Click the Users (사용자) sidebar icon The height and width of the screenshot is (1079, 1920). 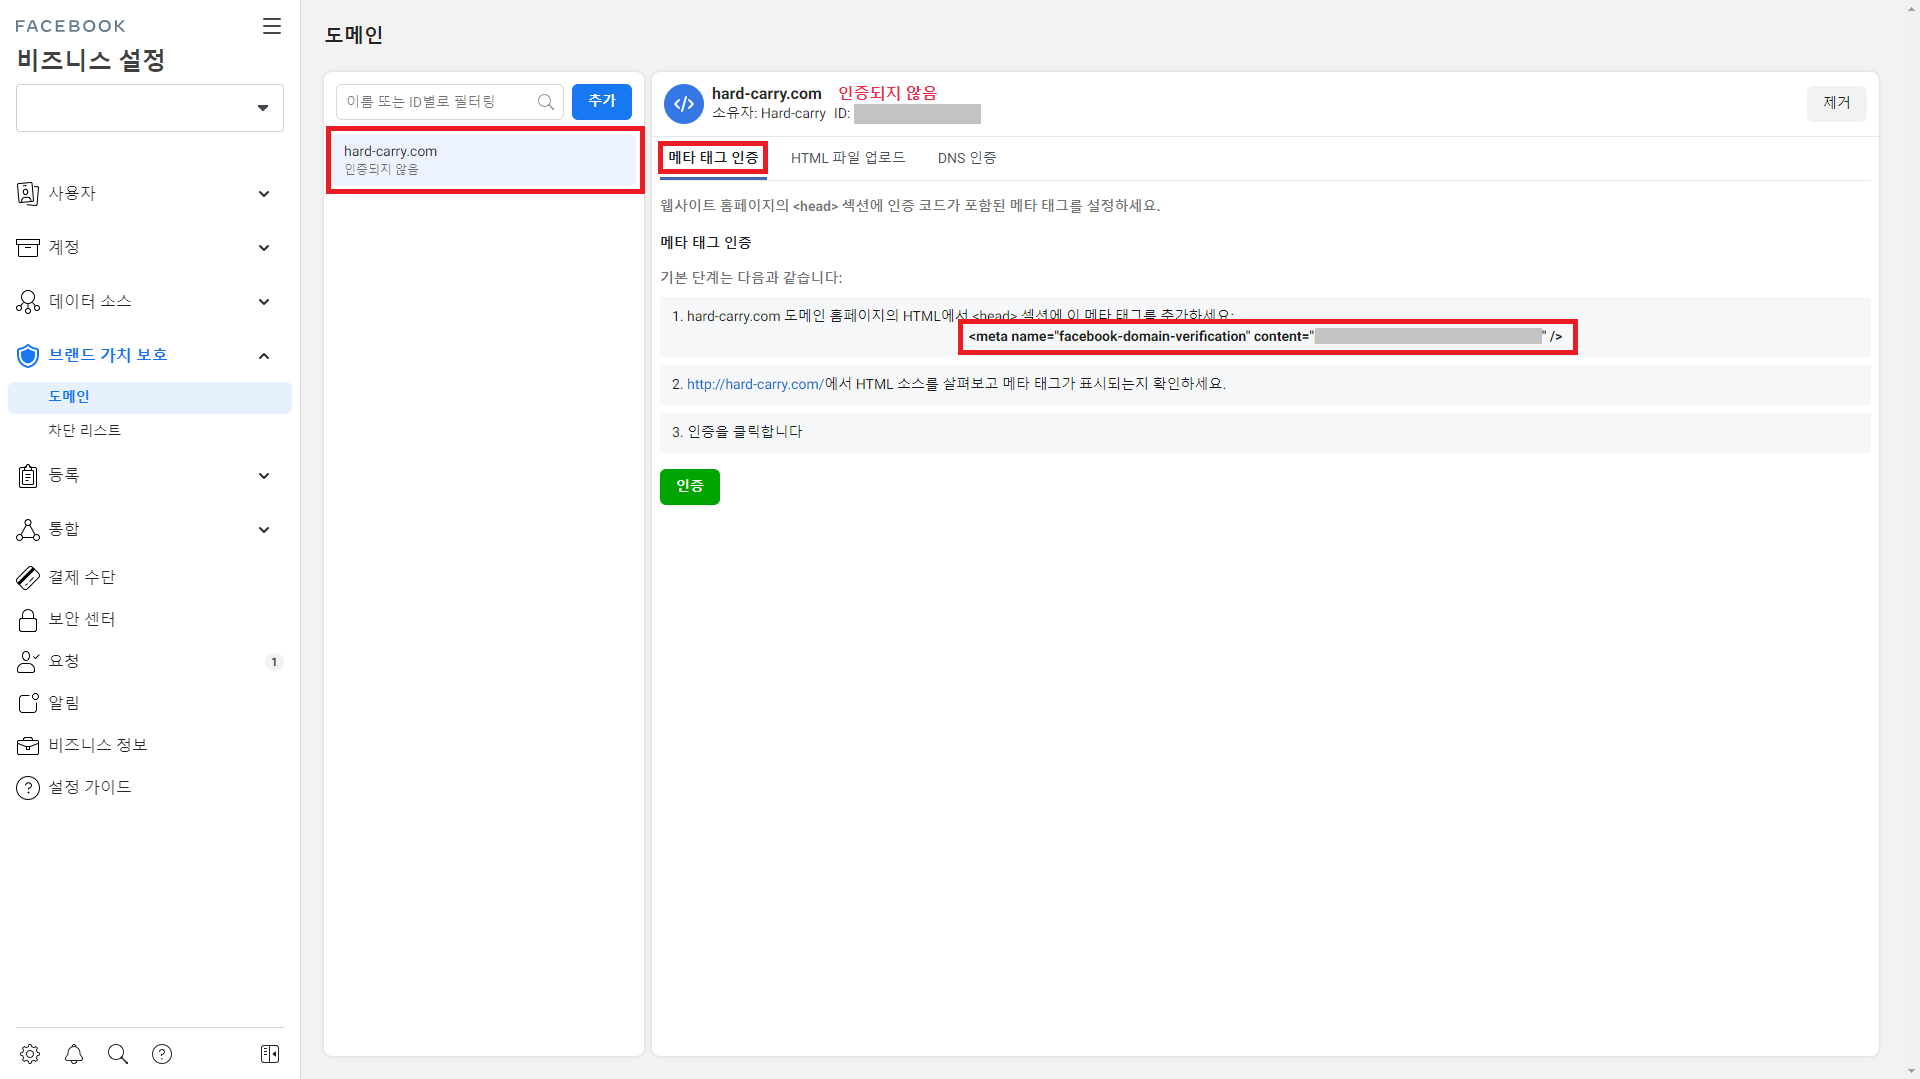[x=28, y=193]
